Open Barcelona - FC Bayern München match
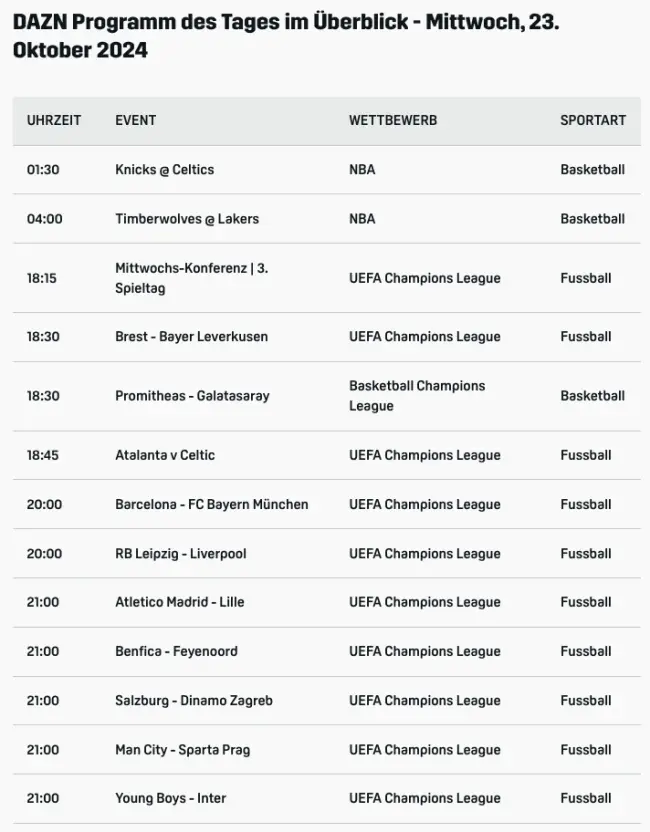Viewport: 650px width, 832px height. 211,505
